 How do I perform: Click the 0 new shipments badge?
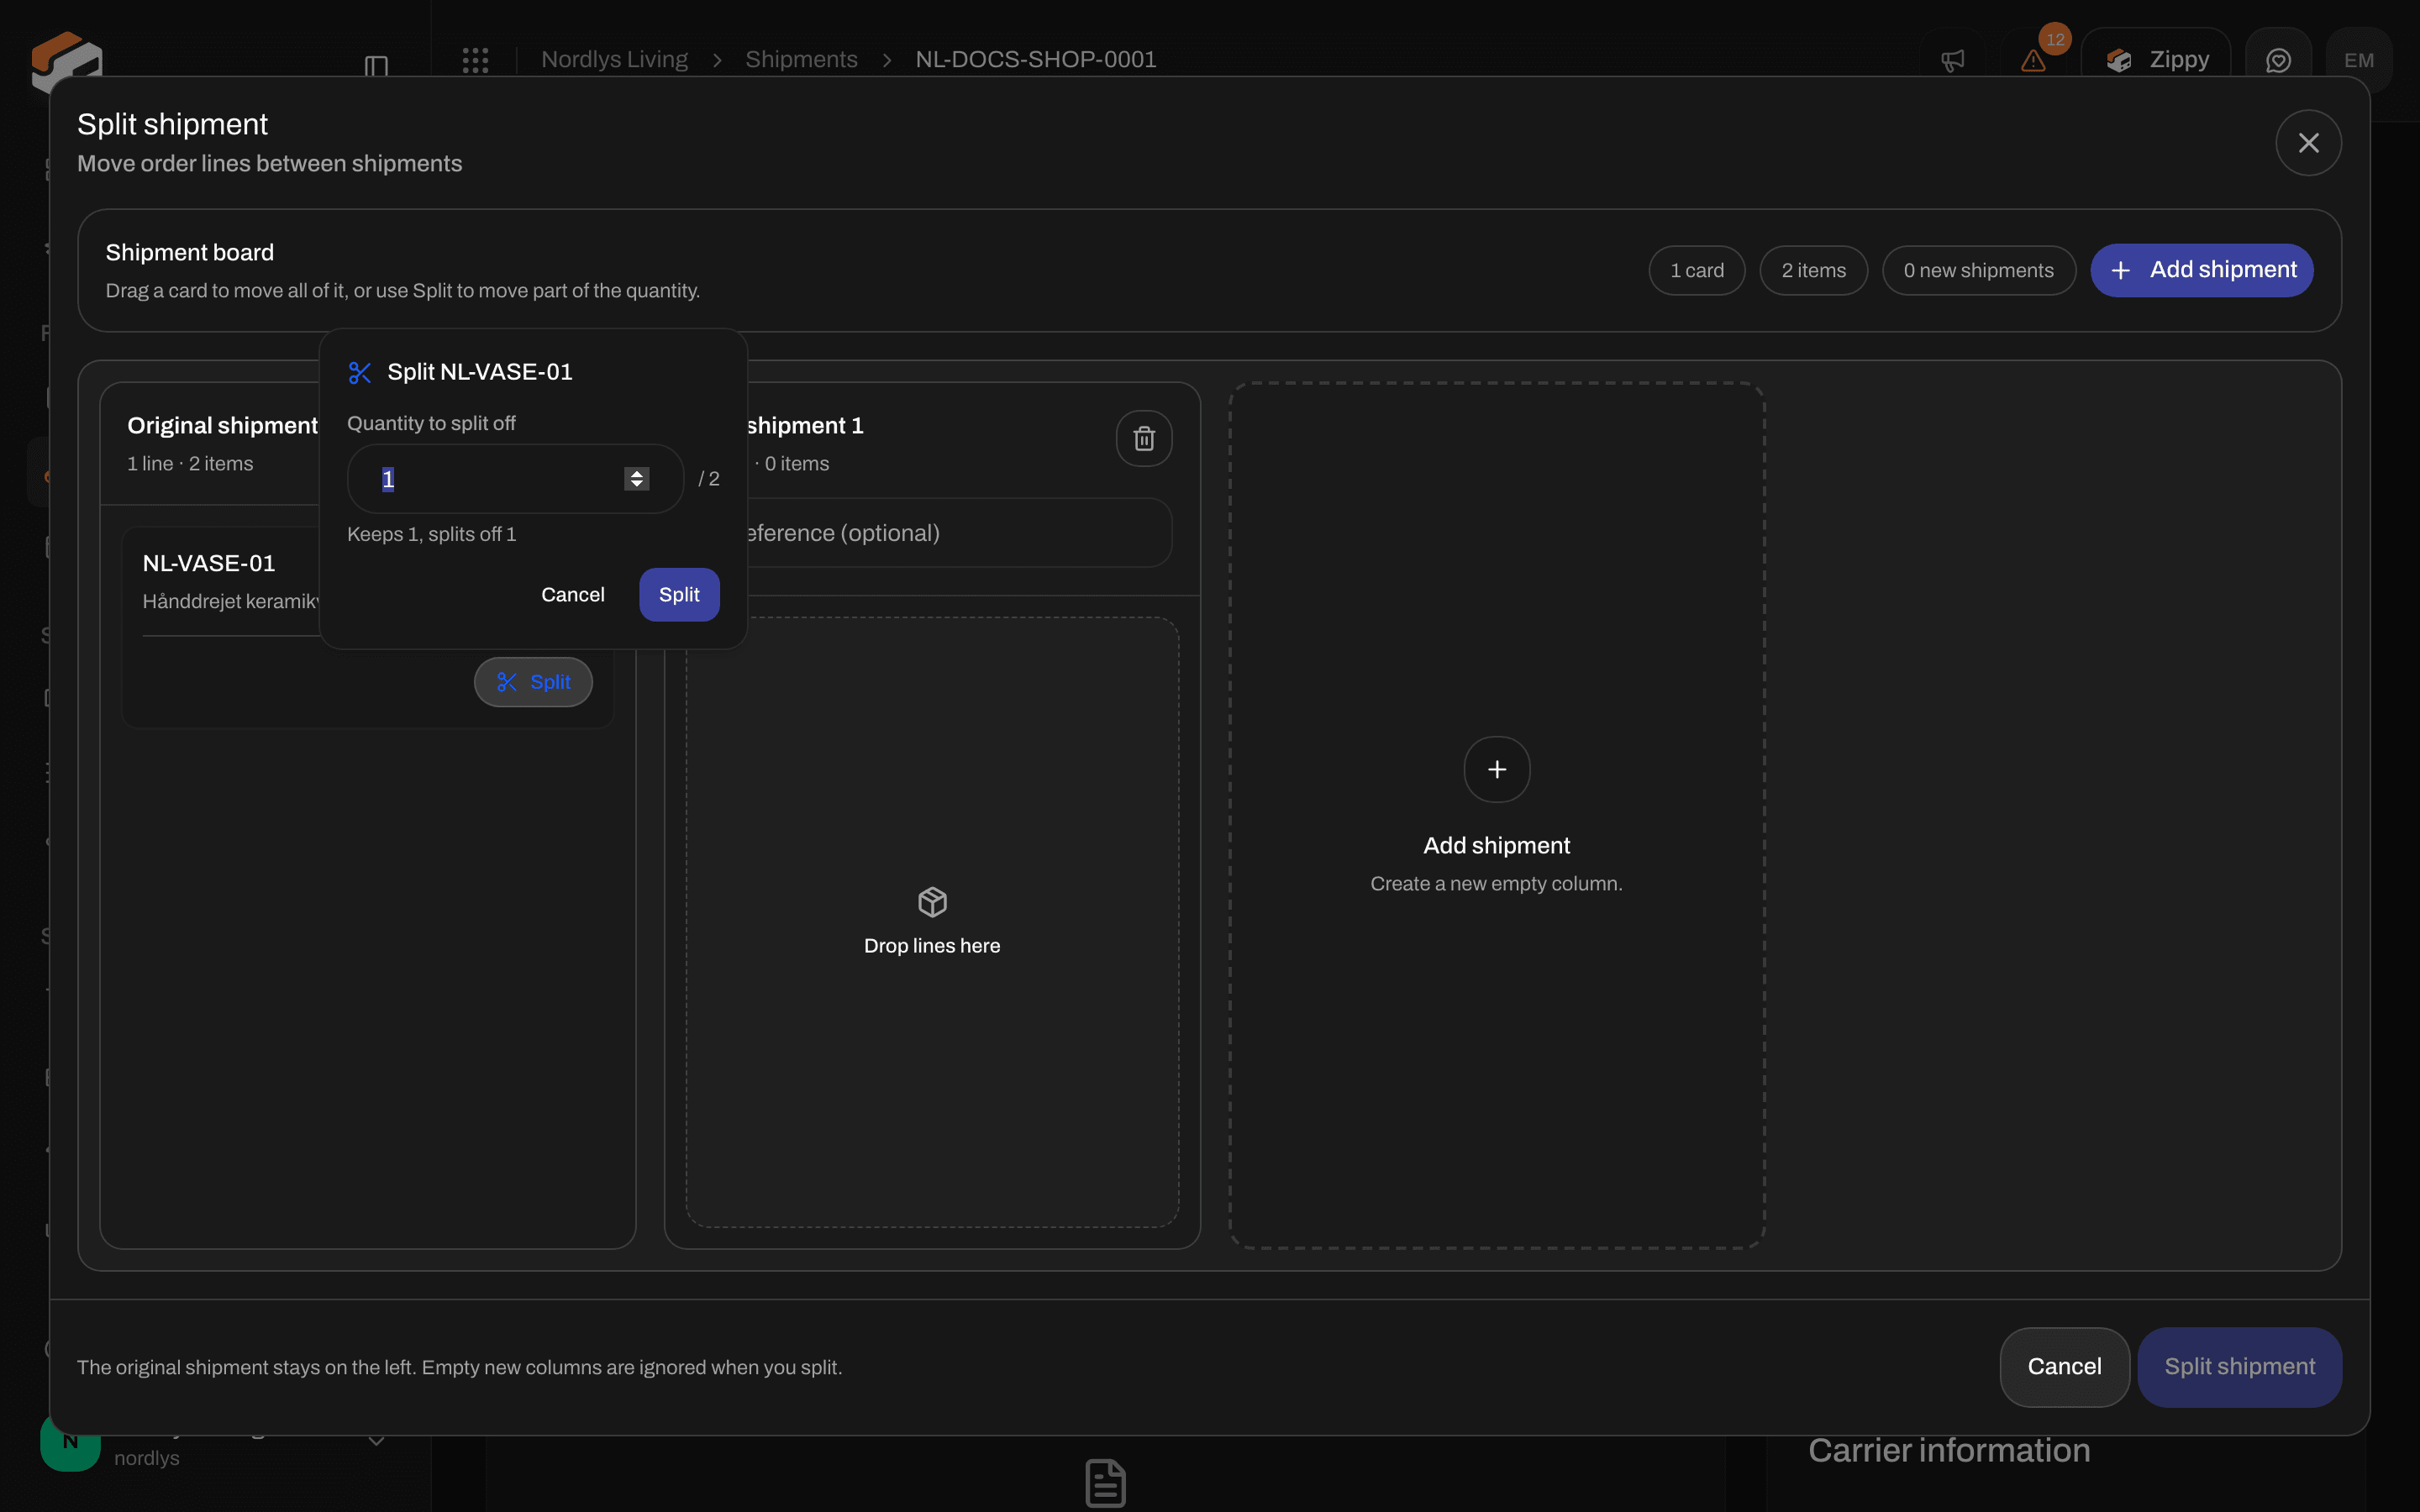pyautogui.click(x=1978, y=270)
